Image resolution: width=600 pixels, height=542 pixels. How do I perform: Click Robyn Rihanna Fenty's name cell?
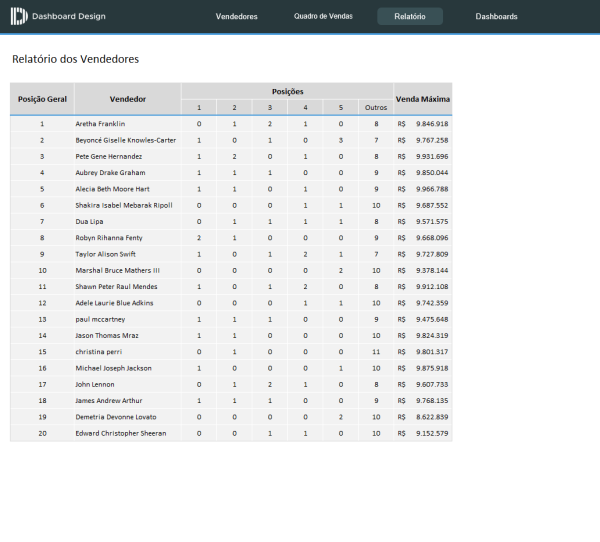(108, 238)
